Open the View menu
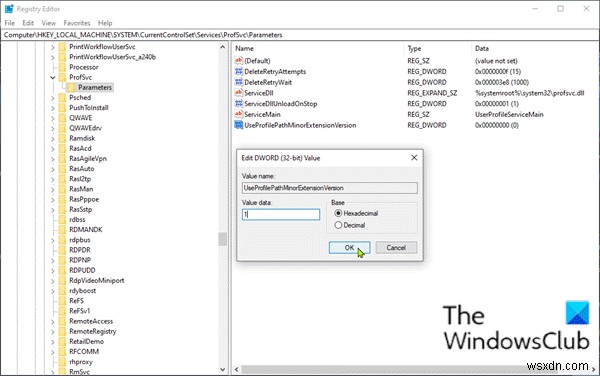The height and width of the screenshot is (376, 600). point(49,23)
